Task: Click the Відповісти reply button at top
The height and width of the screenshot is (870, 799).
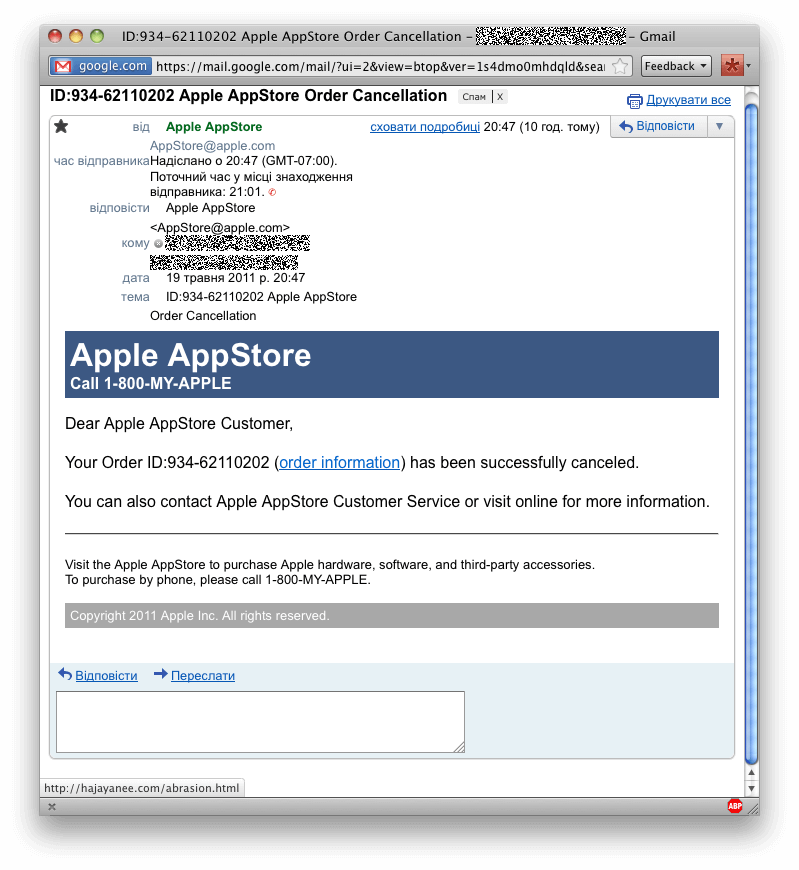Action: (658, 127)
